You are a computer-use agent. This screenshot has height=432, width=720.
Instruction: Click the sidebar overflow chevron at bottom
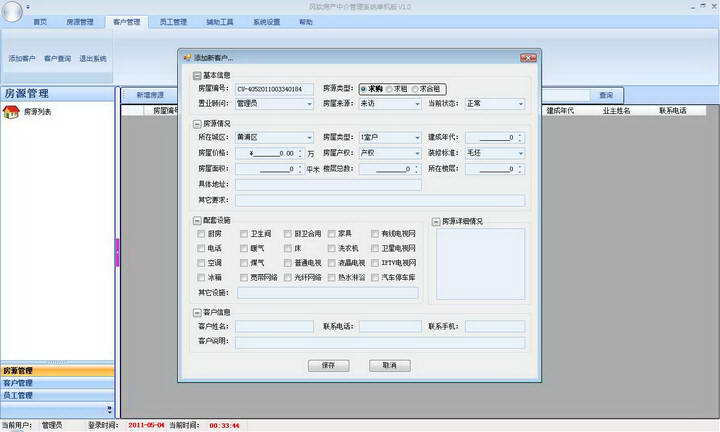coord(109,409)
